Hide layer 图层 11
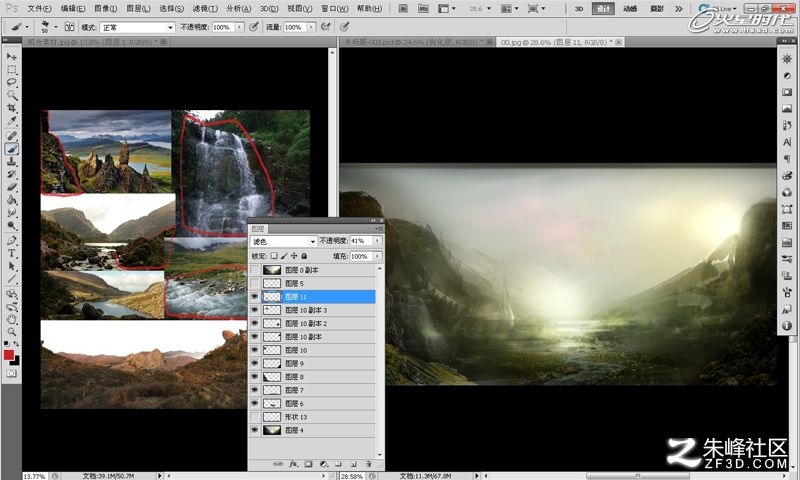Screen dimensions: 800x480 254,296
